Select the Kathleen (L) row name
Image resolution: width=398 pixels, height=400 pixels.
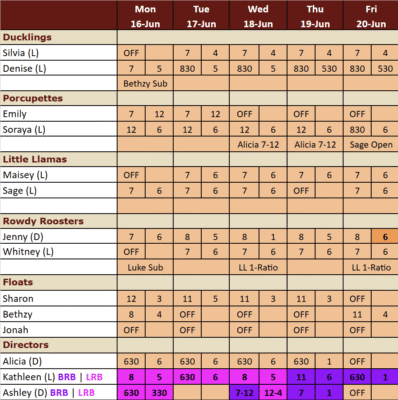tap(29, 377)
